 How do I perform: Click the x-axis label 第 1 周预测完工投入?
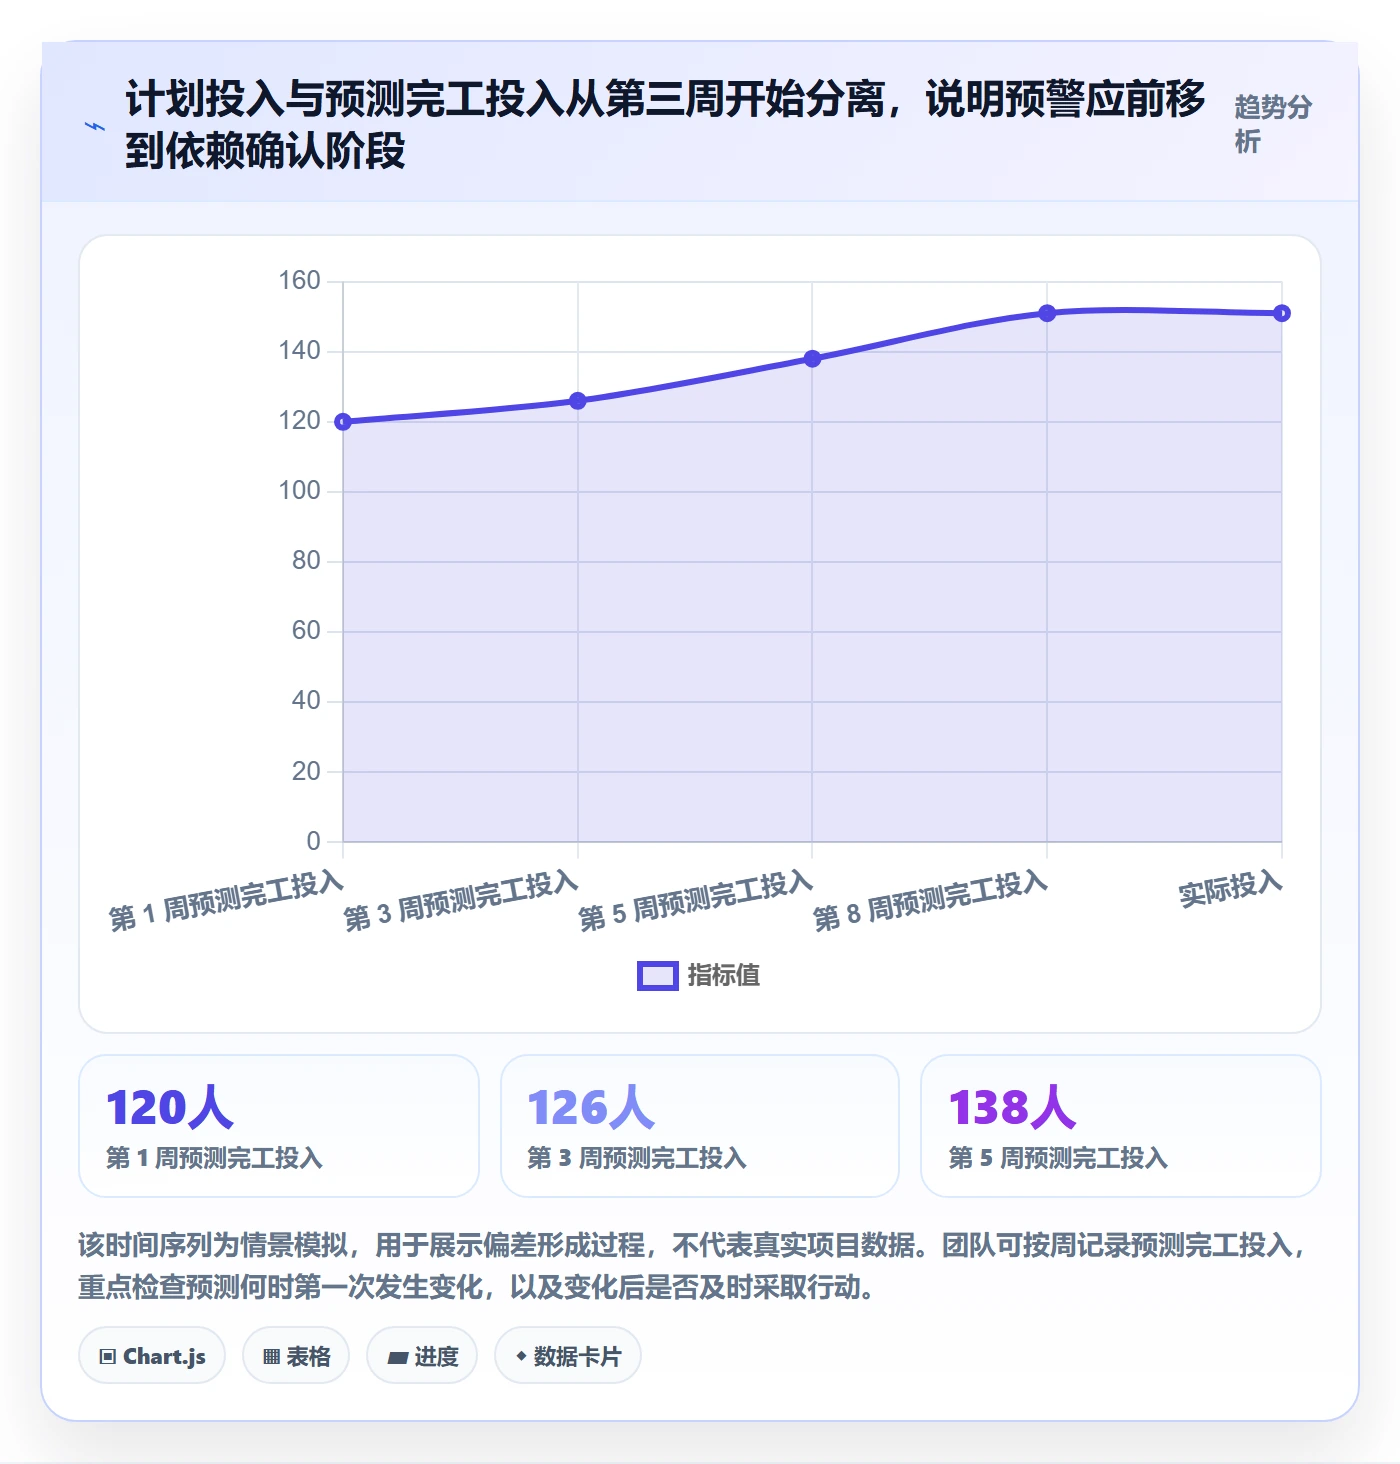(226, 901)
